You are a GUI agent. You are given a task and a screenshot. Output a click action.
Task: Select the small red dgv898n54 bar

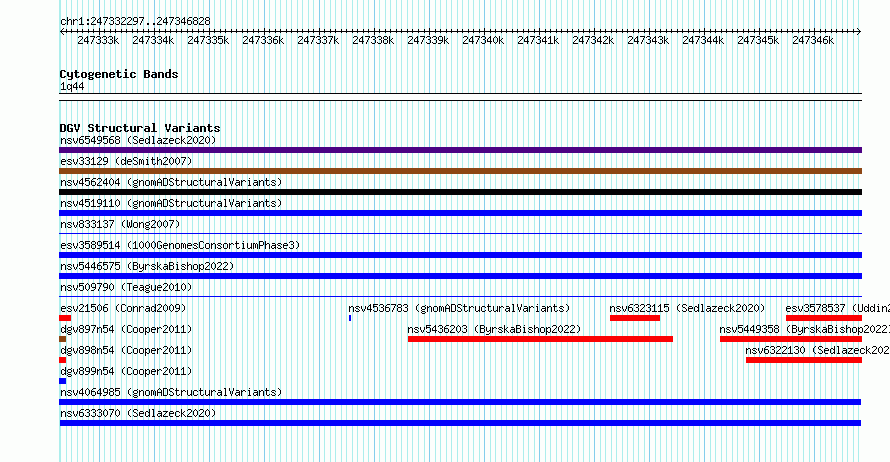62,360
